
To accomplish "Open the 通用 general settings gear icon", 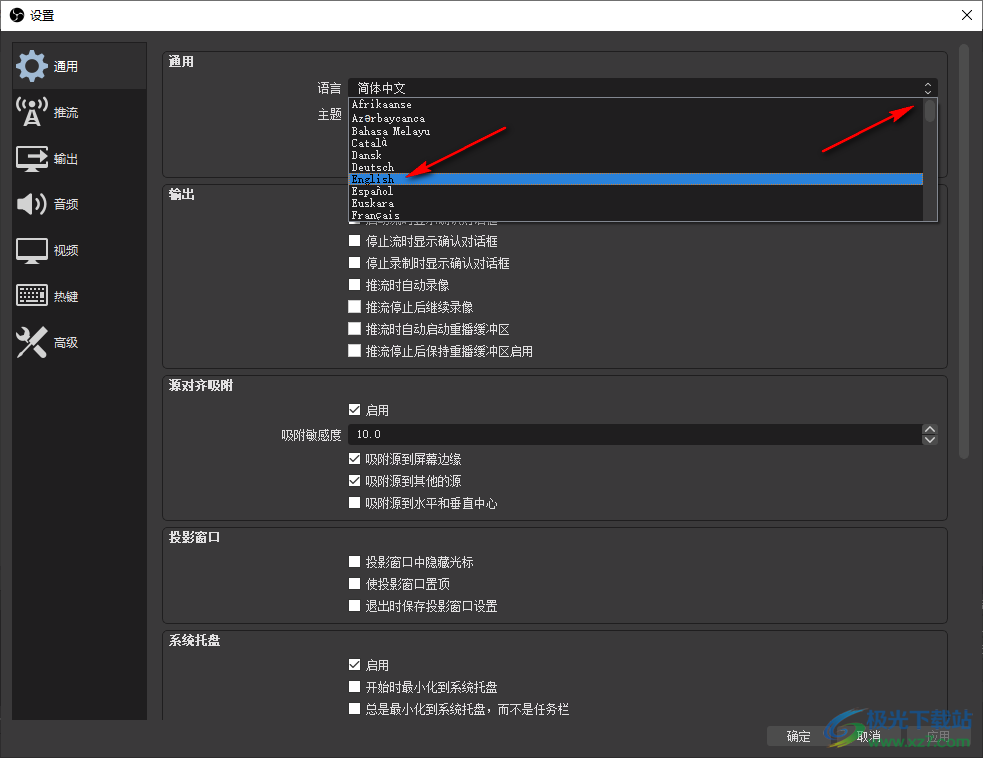I will [x=31, y=66].
